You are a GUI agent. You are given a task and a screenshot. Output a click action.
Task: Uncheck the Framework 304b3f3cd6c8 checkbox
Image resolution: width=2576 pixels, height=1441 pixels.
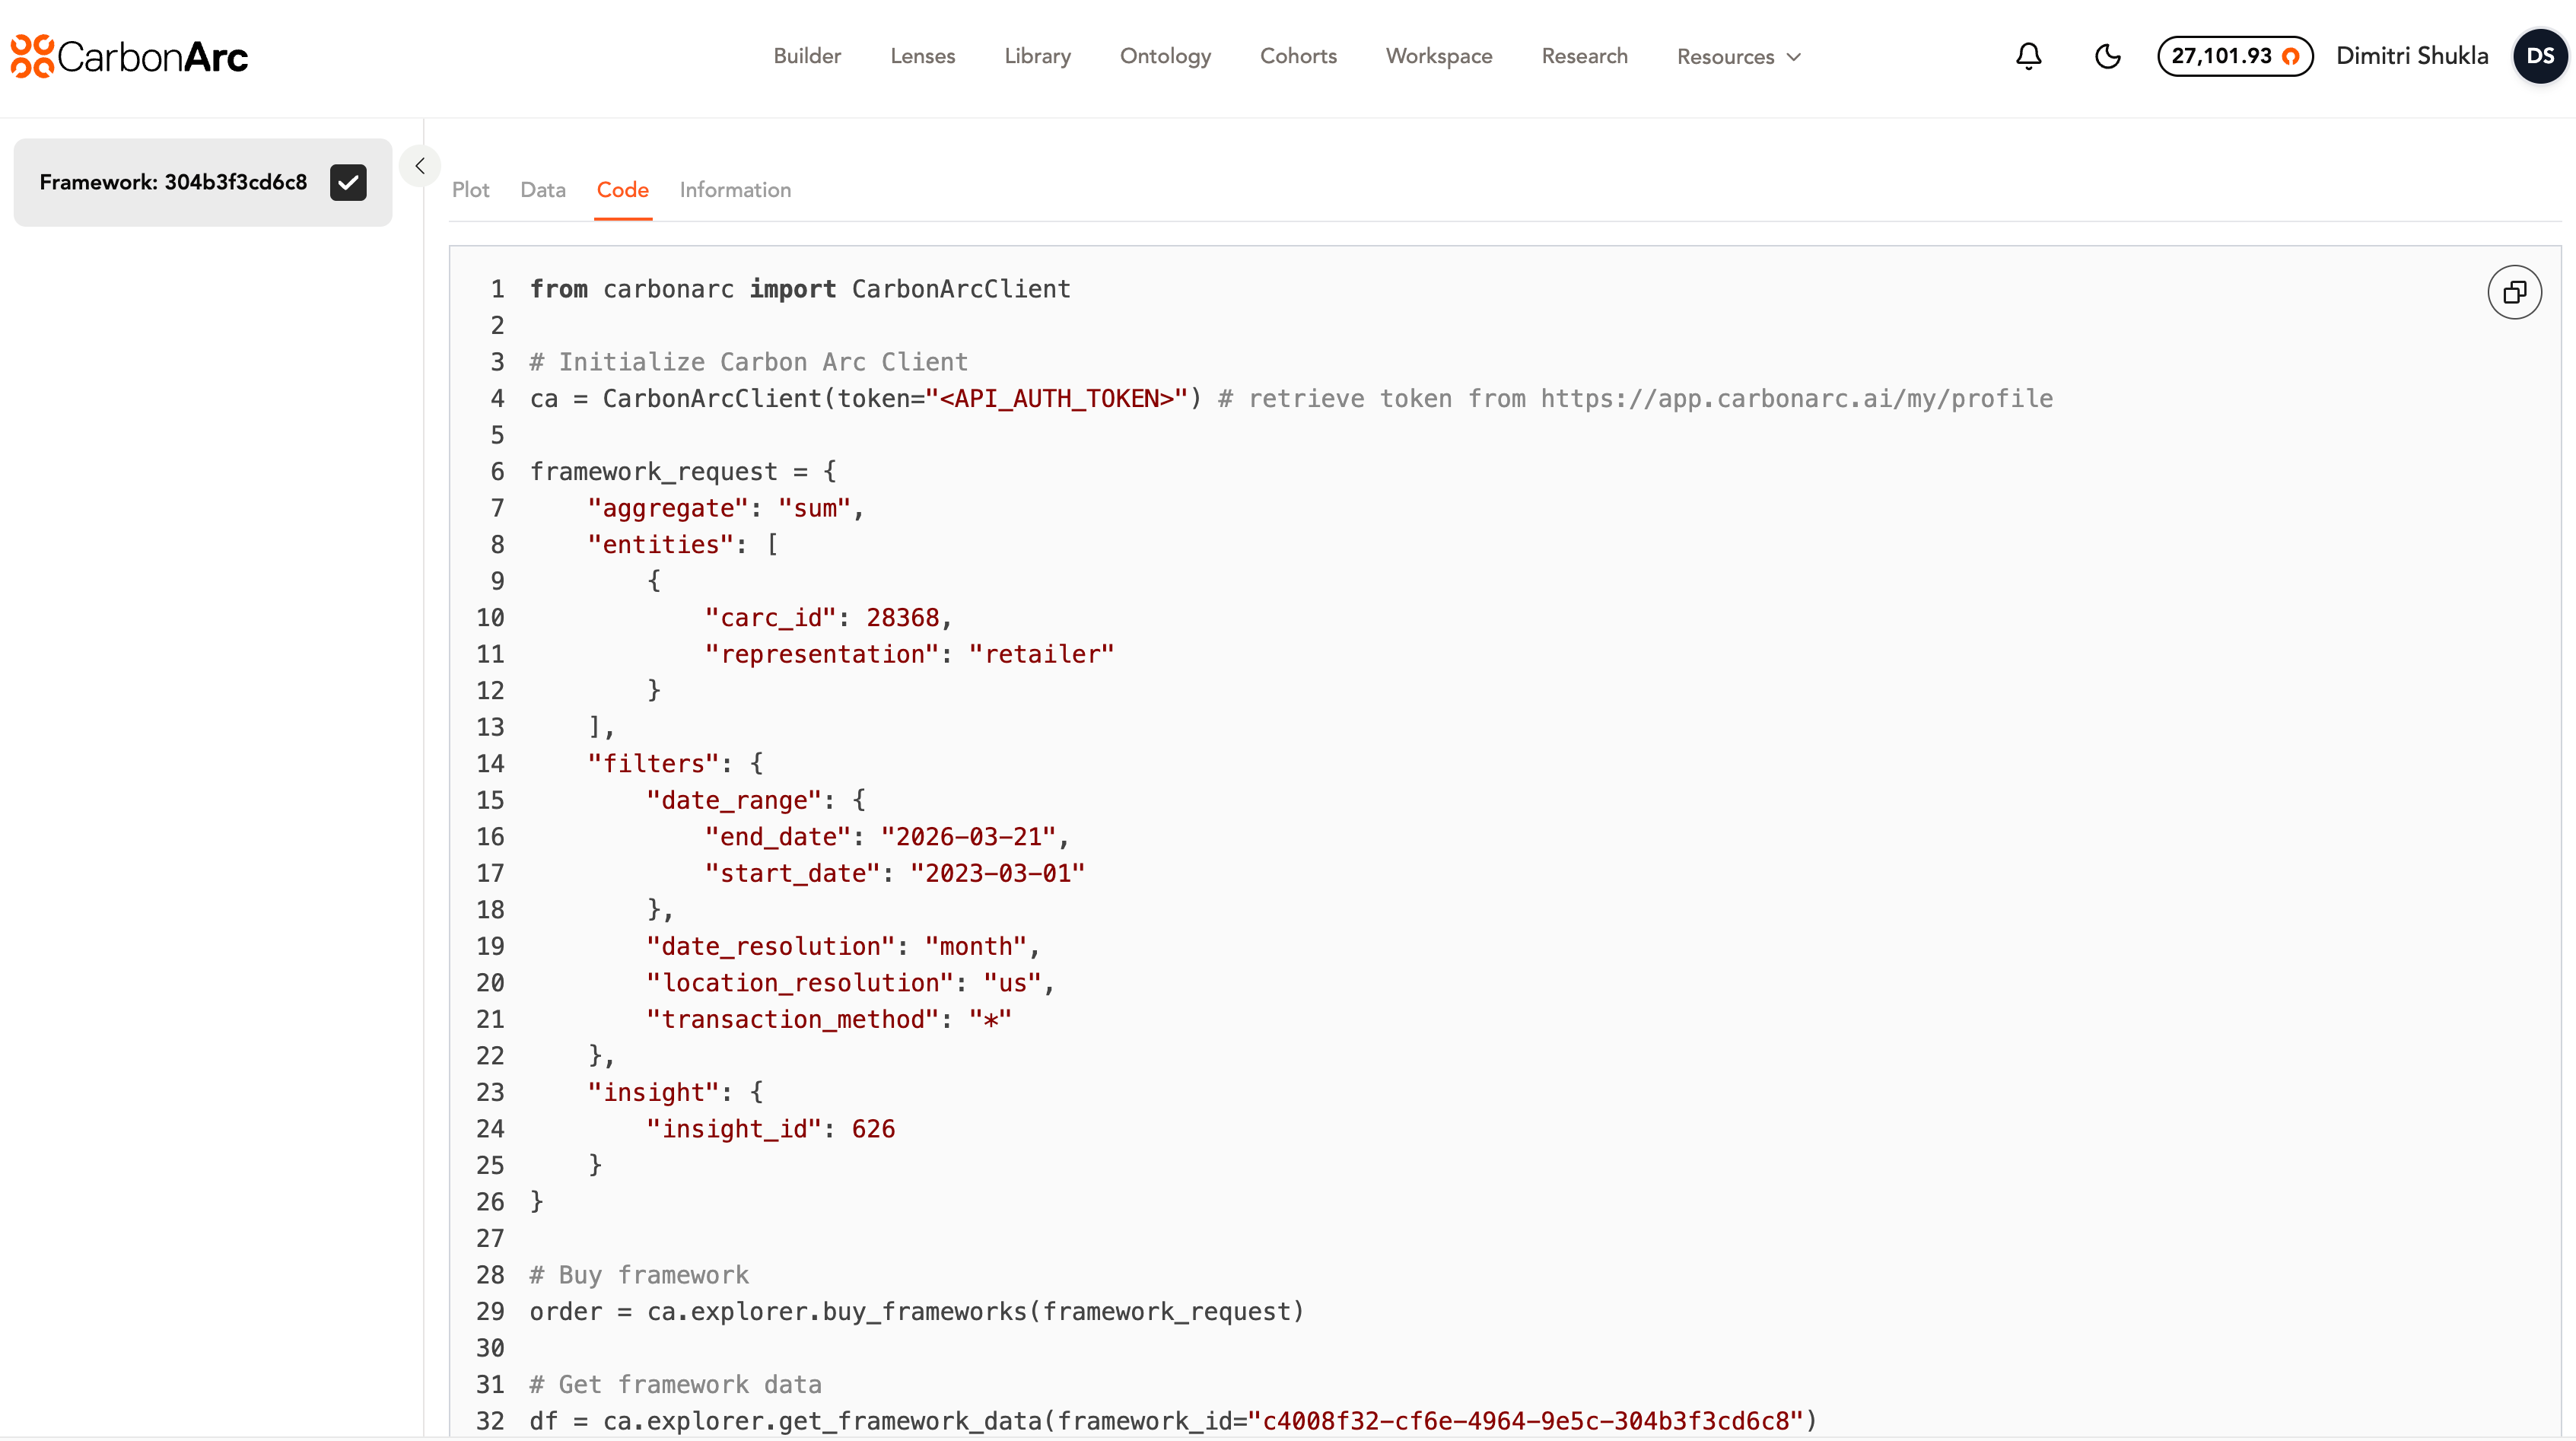pos(348,182)
